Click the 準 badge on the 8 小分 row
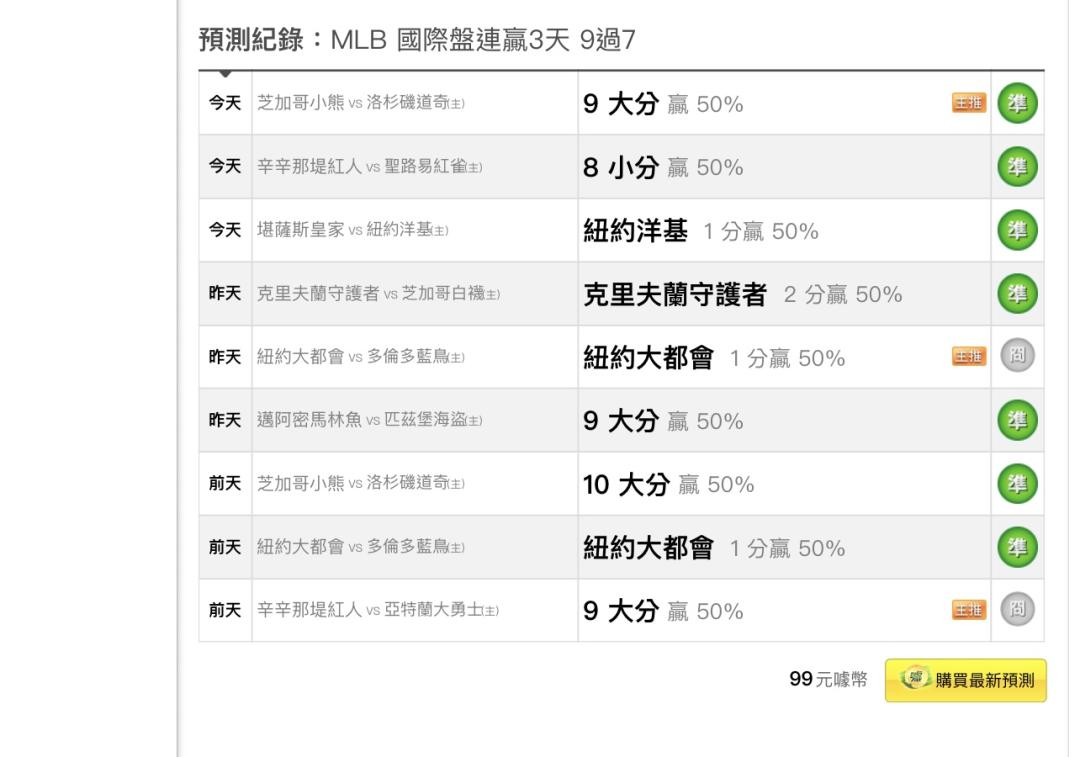 (x=1018, y=167)
